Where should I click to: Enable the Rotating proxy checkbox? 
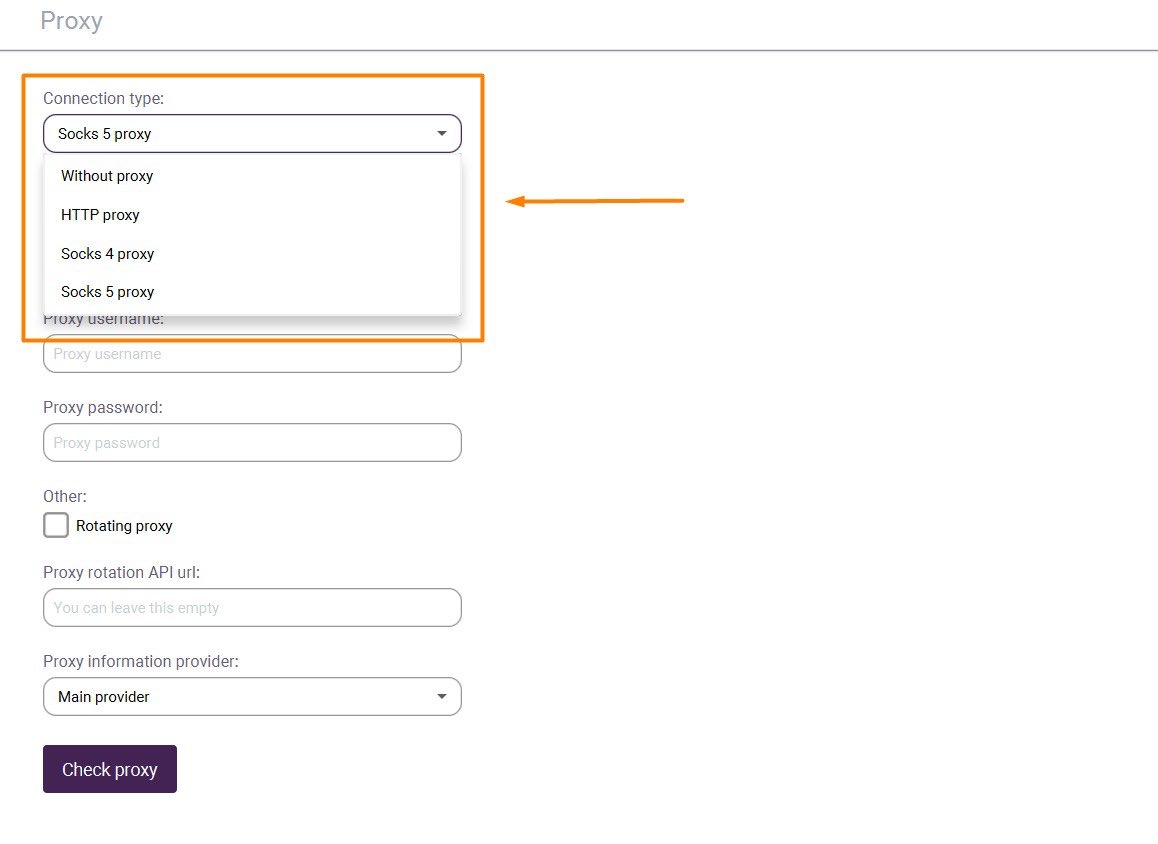[55, 525]
